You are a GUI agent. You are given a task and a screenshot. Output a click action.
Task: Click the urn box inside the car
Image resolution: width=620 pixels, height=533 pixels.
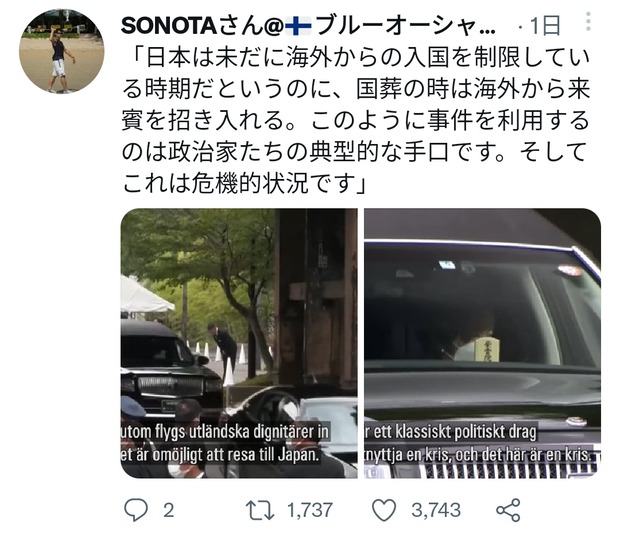487,350
